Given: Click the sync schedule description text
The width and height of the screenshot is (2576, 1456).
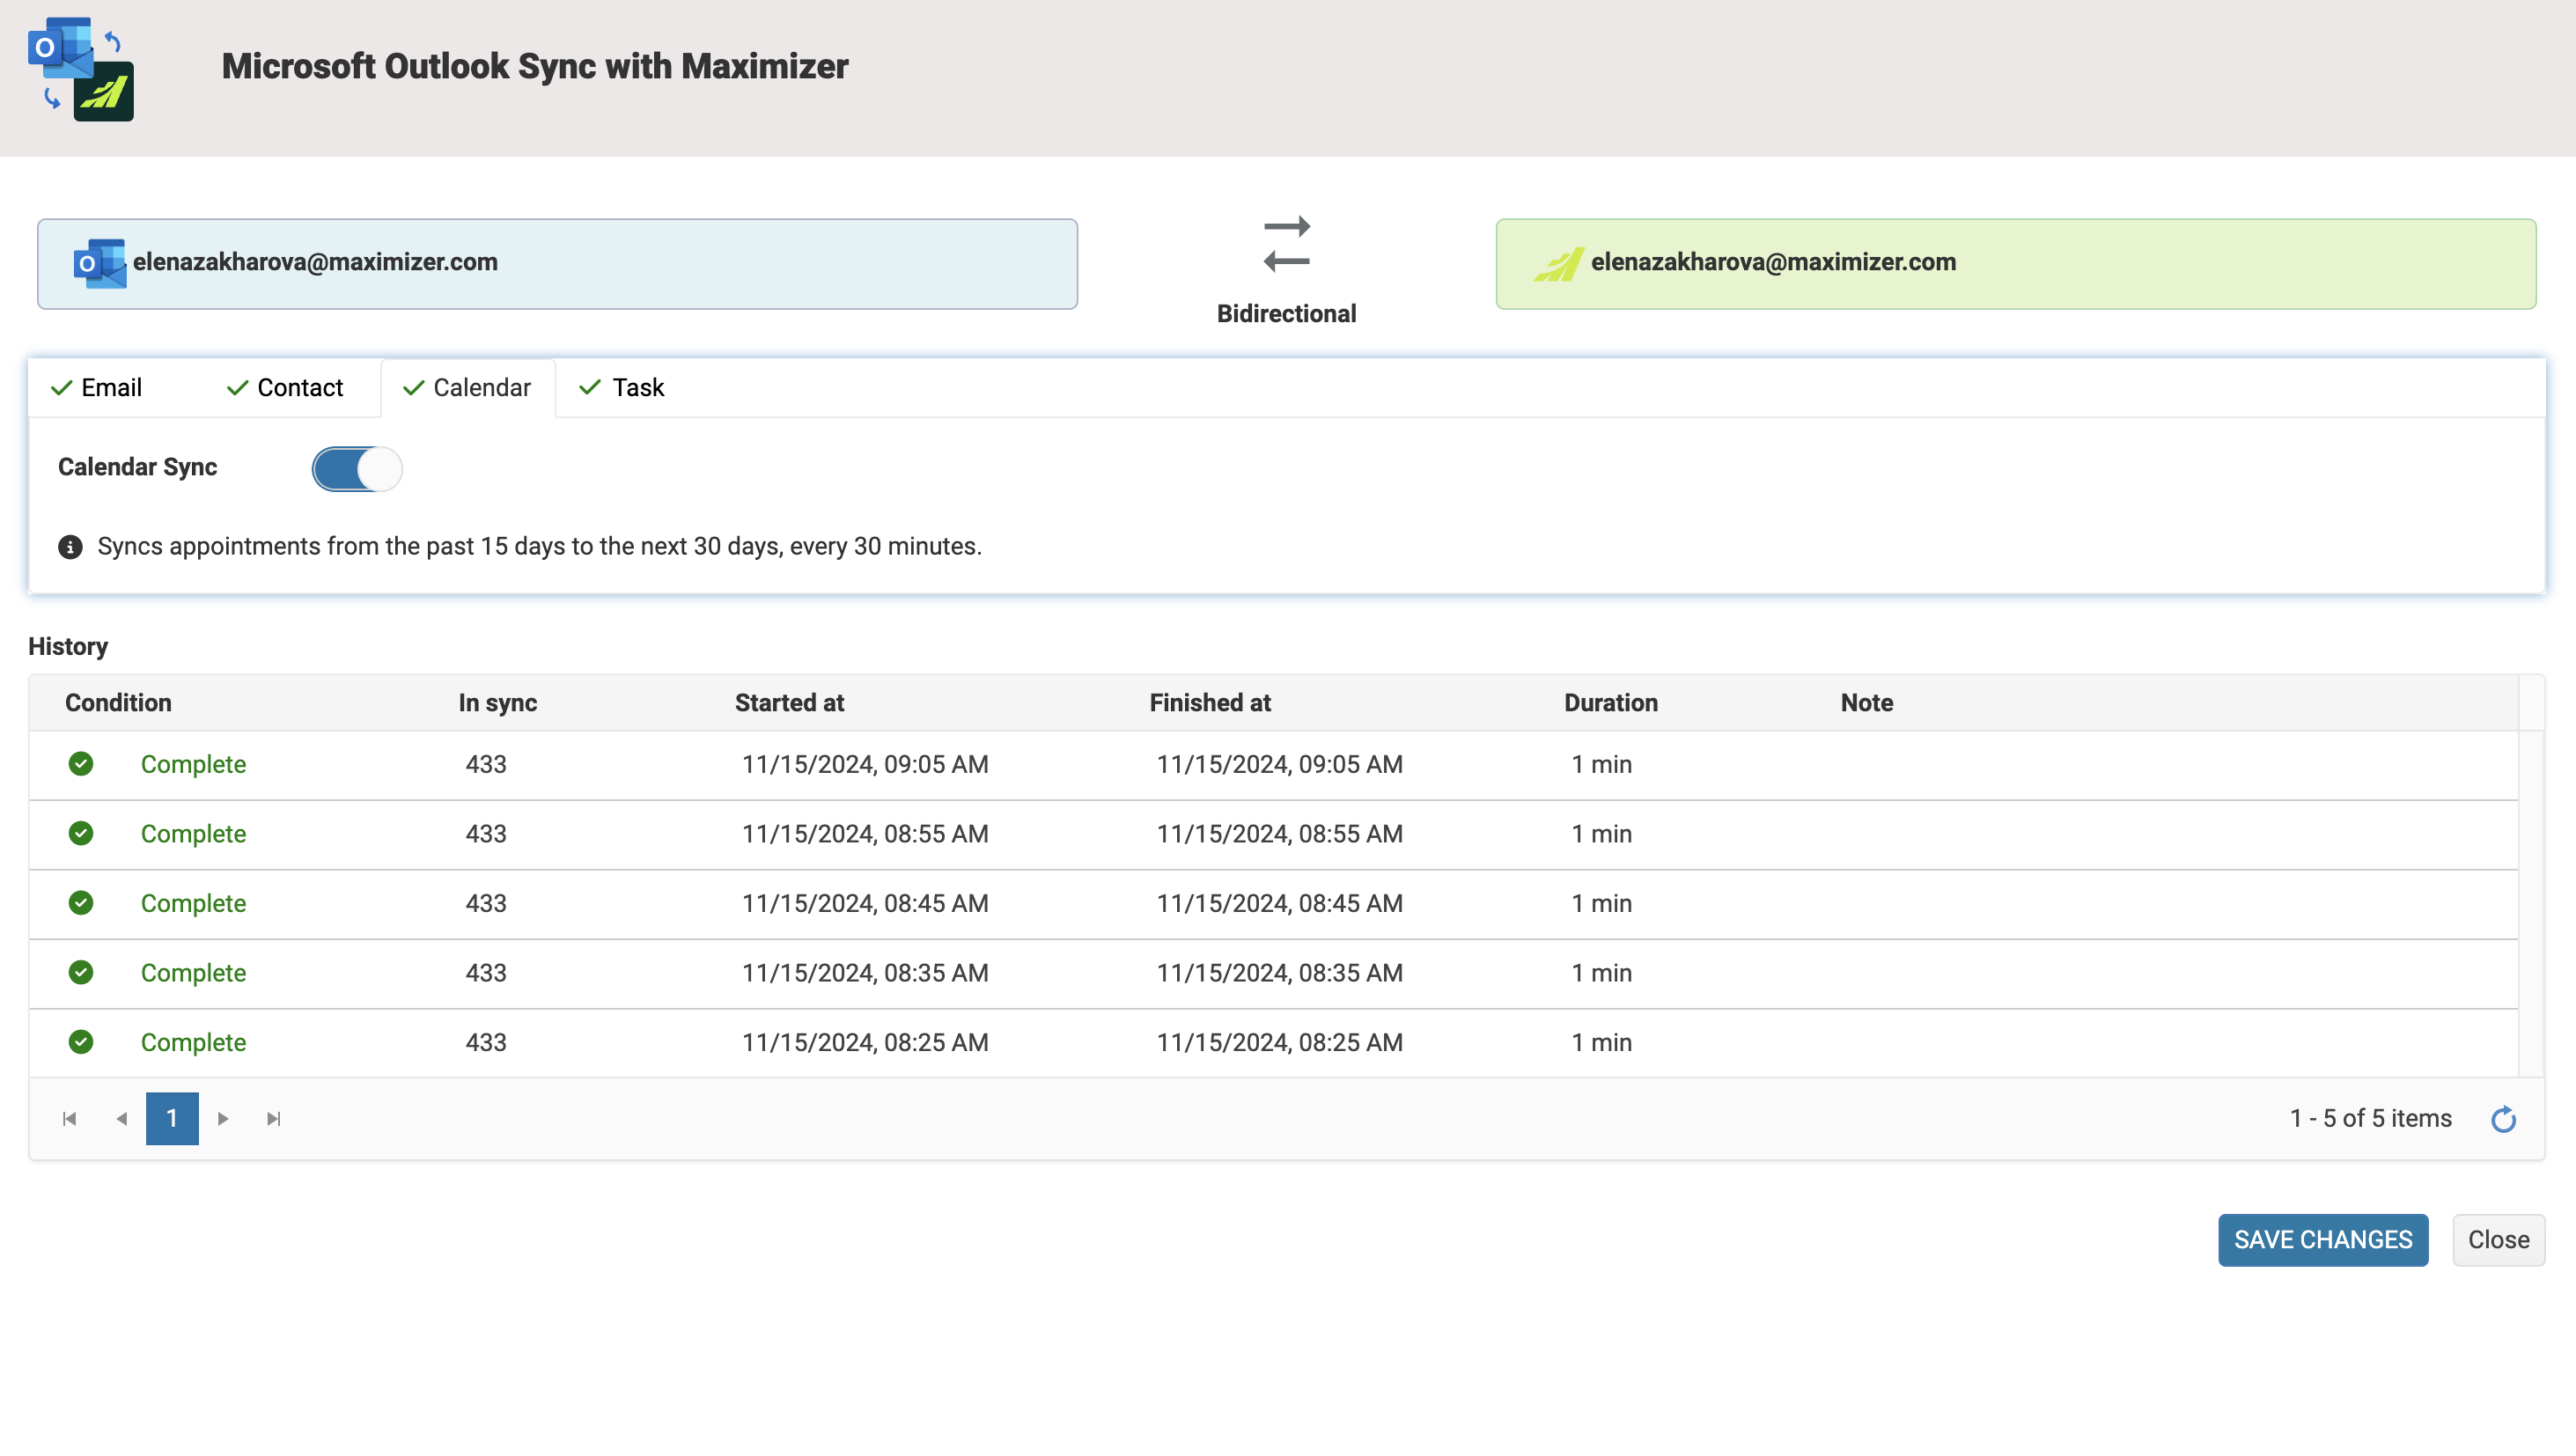Looking at the screenshot, I should click(x=539, y=547).
